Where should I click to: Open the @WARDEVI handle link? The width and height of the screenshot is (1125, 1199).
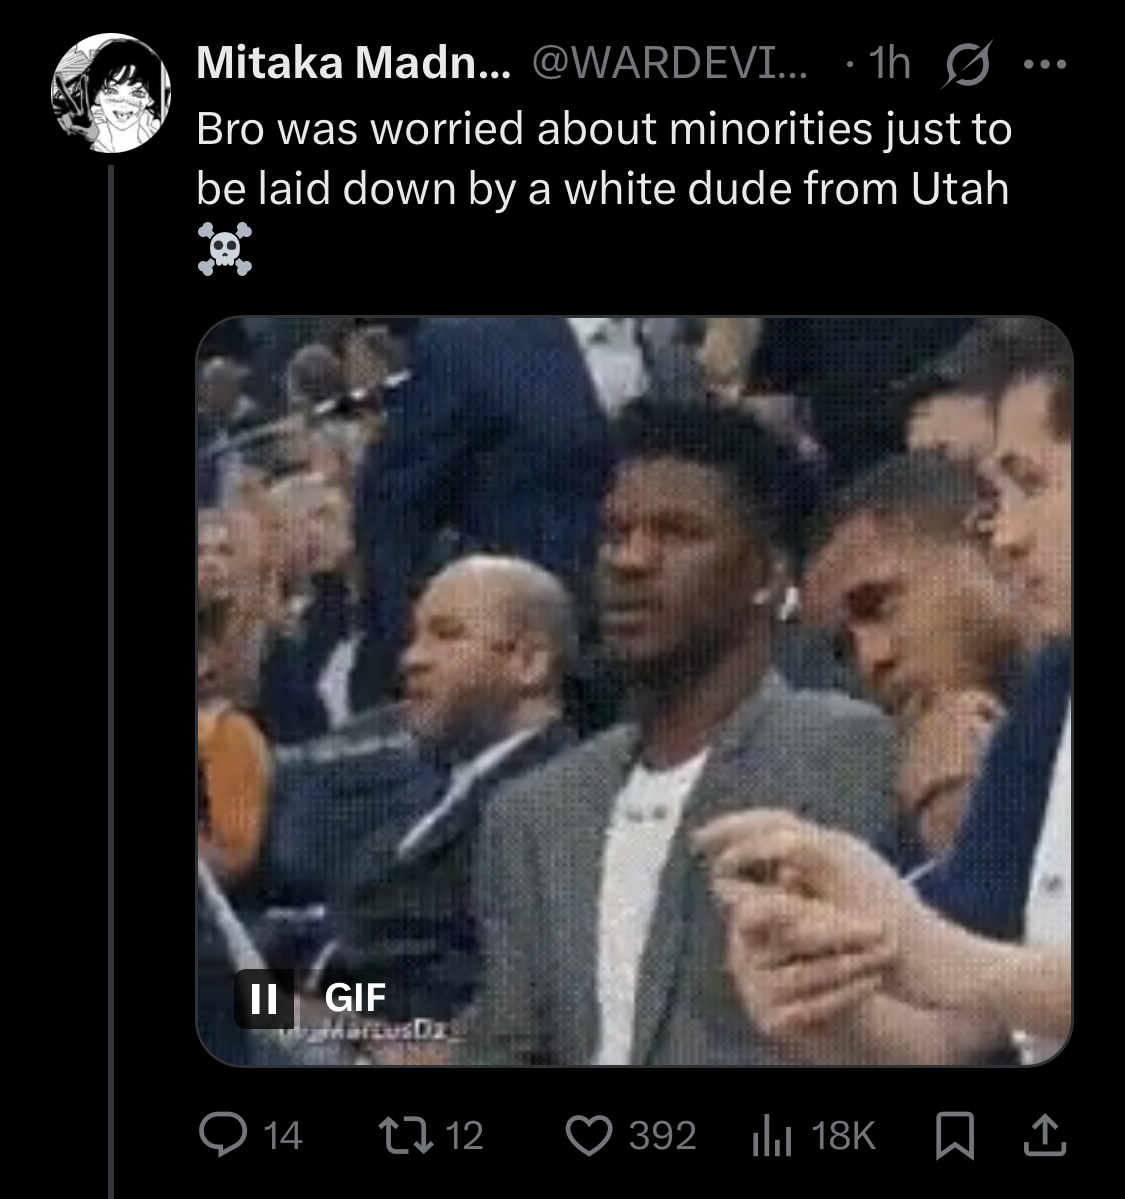point(669,63)
